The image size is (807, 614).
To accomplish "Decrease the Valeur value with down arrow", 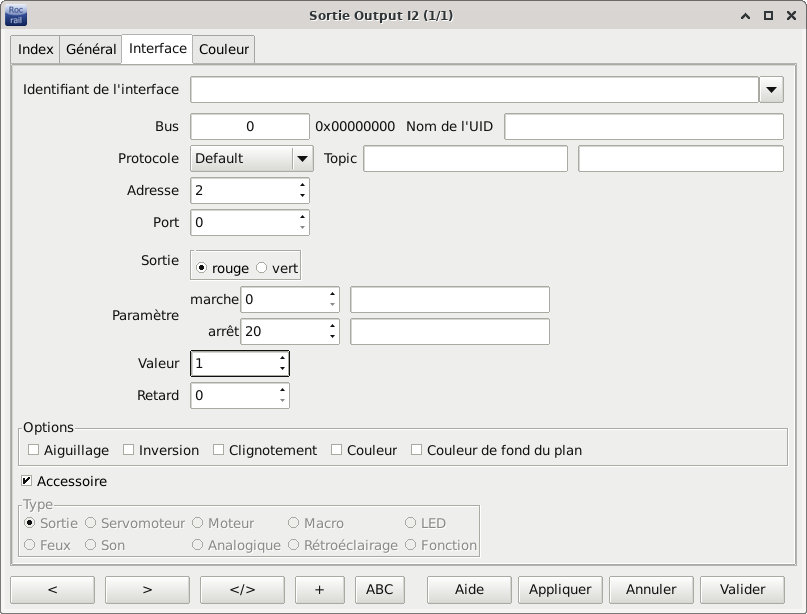I will click(283, 368).
